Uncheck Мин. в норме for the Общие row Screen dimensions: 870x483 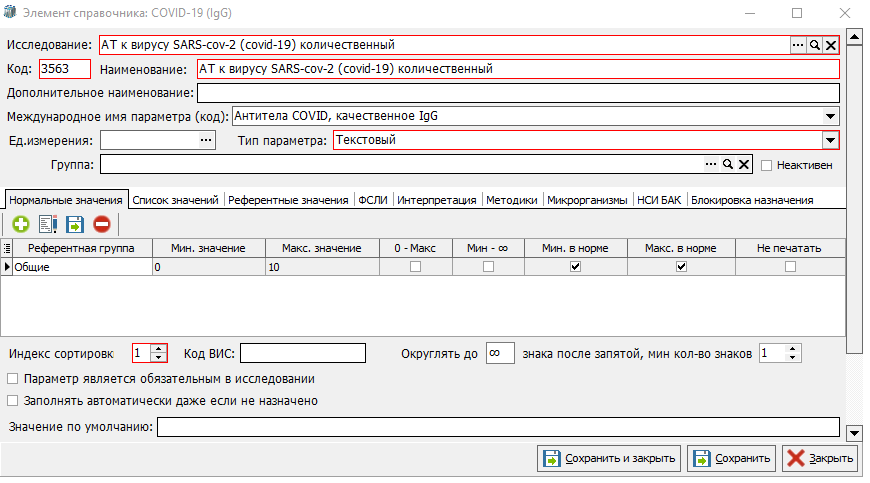(x=574, y=267)
